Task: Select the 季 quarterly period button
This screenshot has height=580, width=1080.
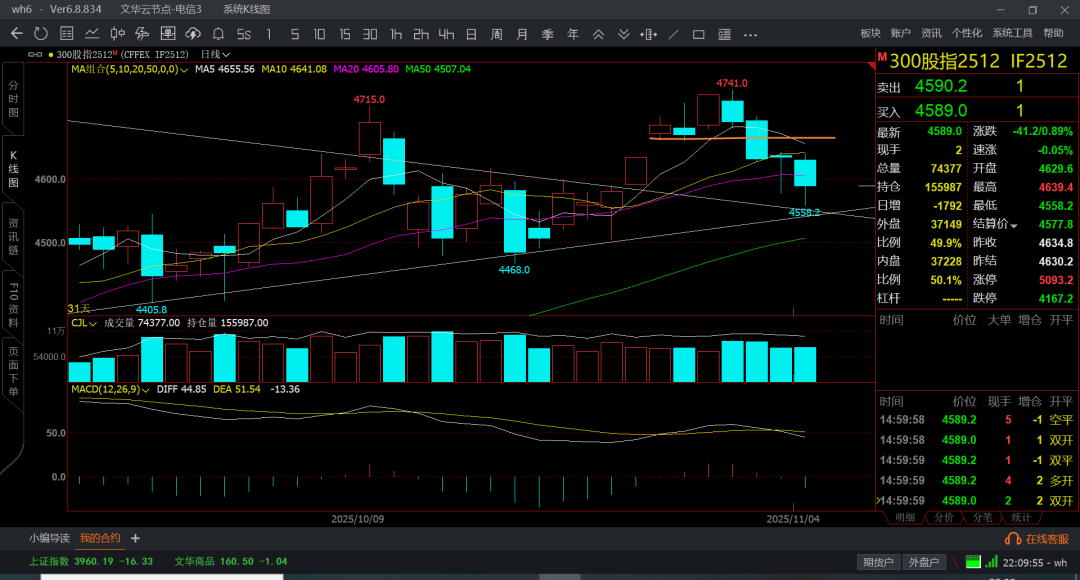Action: point(548,34)
